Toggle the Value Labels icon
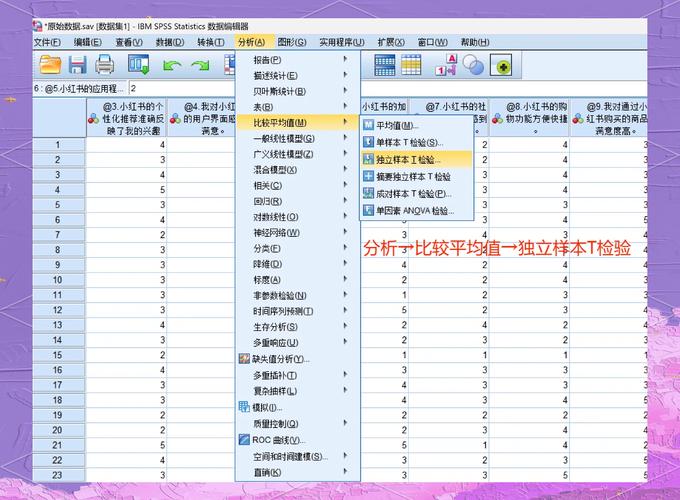Image resolution: width=680 pixels, height=500 pixels. [x=446, y=65]
